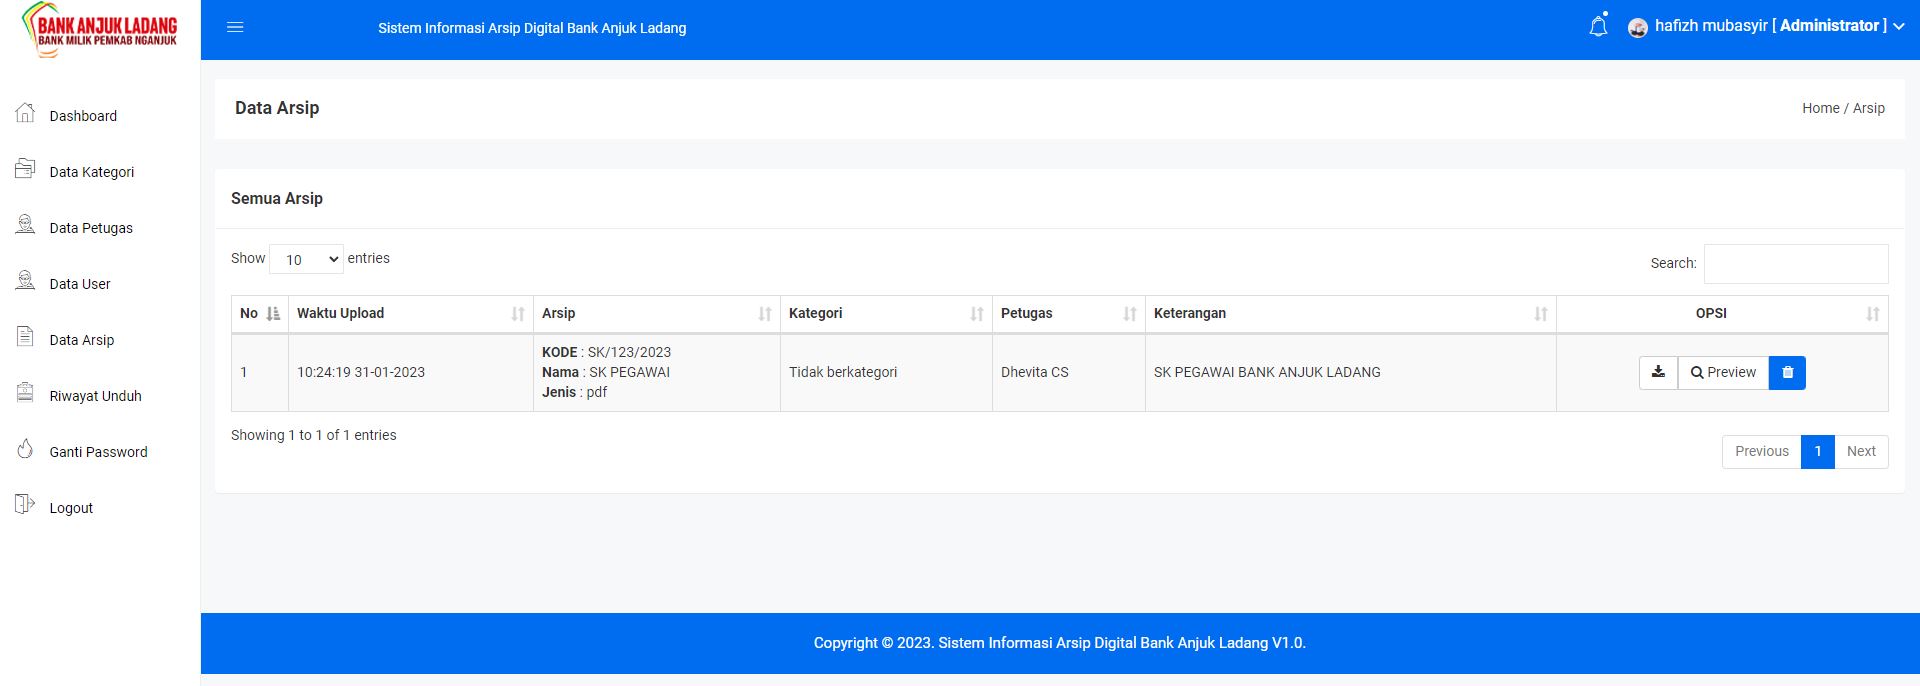Click the Data Arsip page title
Screen dimensions: 1920x686
click(x=277, y=108)
